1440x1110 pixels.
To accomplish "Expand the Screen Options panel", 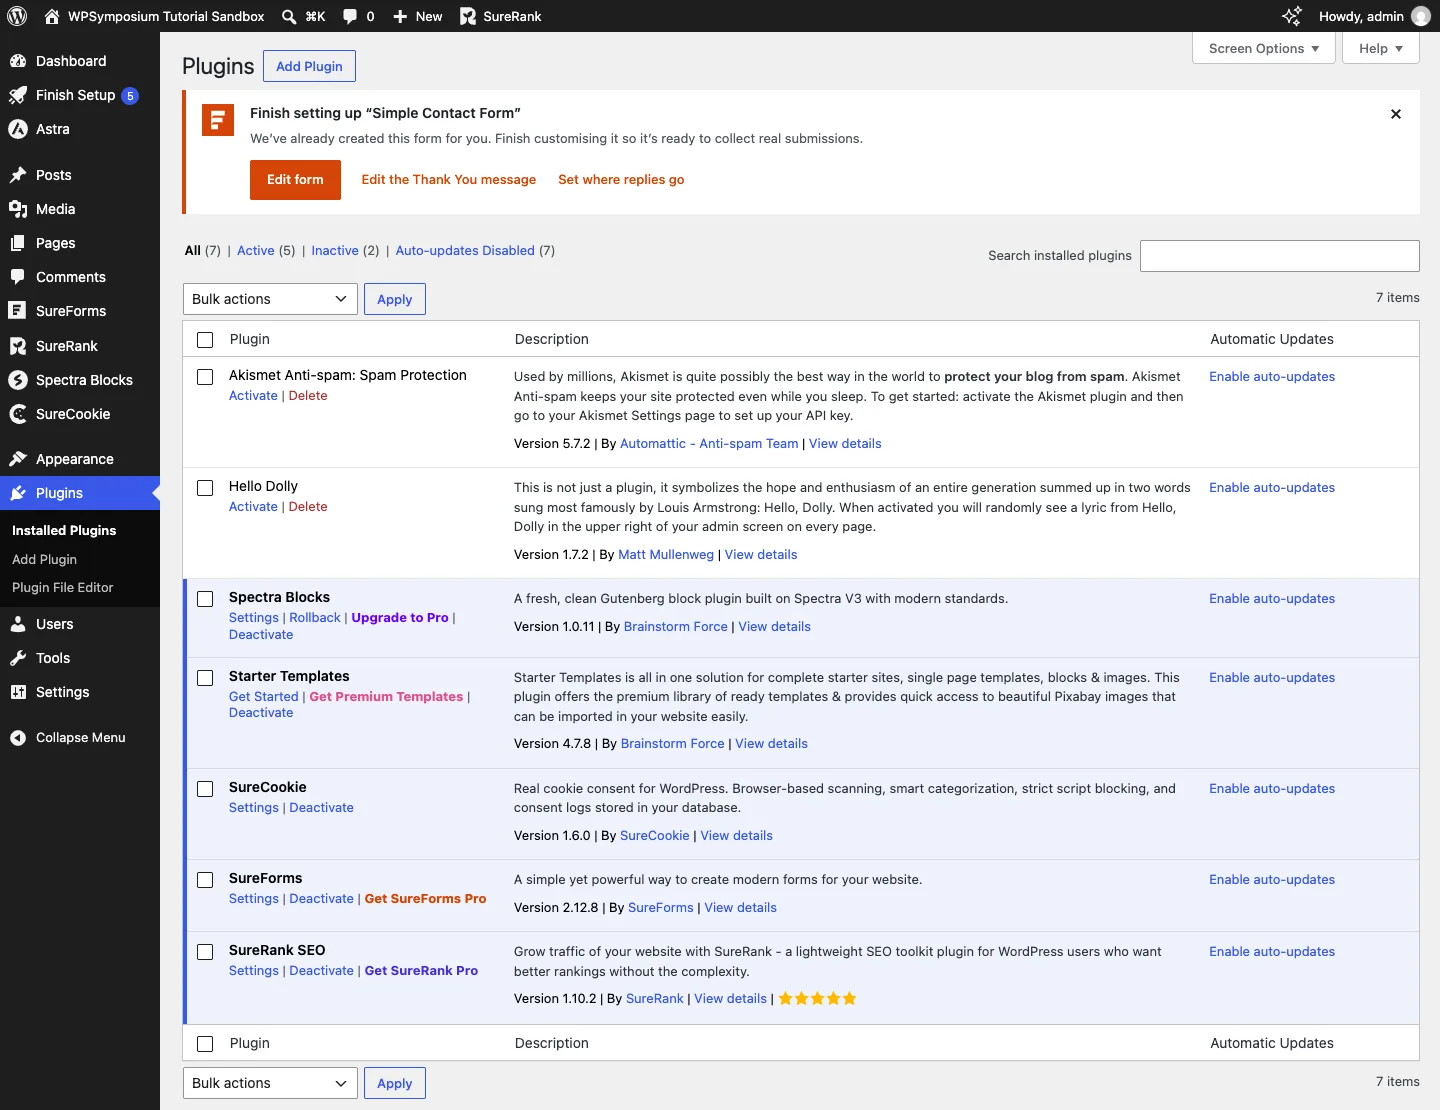I will click(1264, 48).
